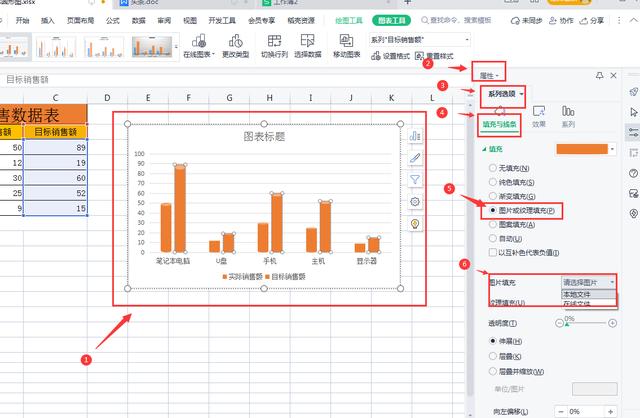640x418 pixels.
Task: Switch to the 效果 effects tab
Action: pyautogui.click(x=539, y=117)
